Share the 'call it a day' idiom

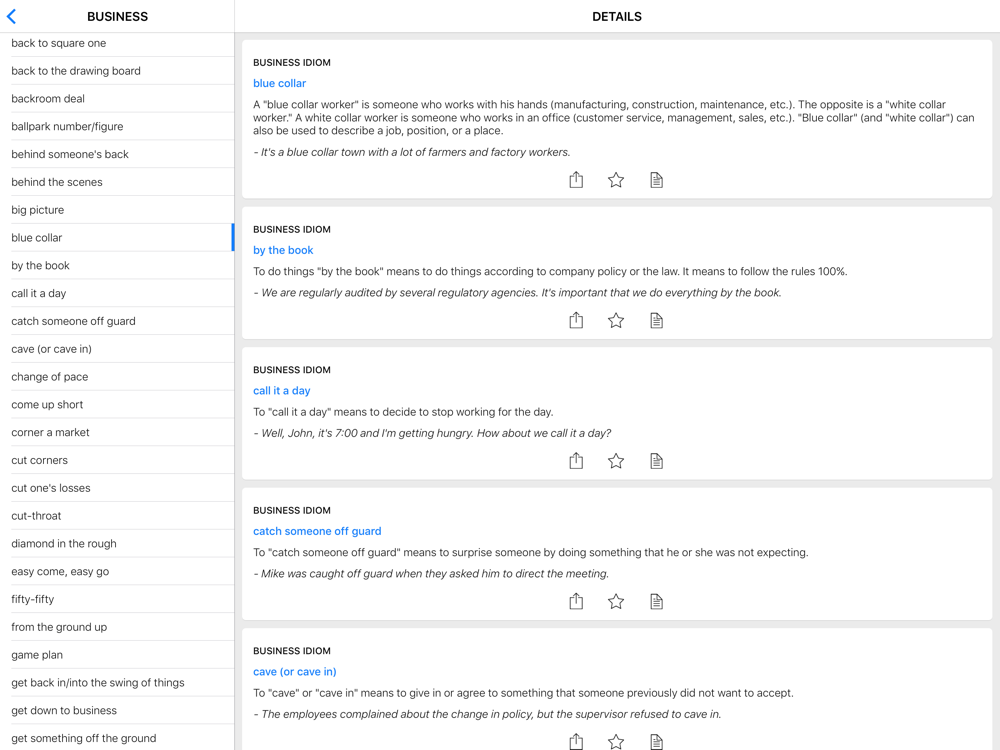click(x=576, y=461)
